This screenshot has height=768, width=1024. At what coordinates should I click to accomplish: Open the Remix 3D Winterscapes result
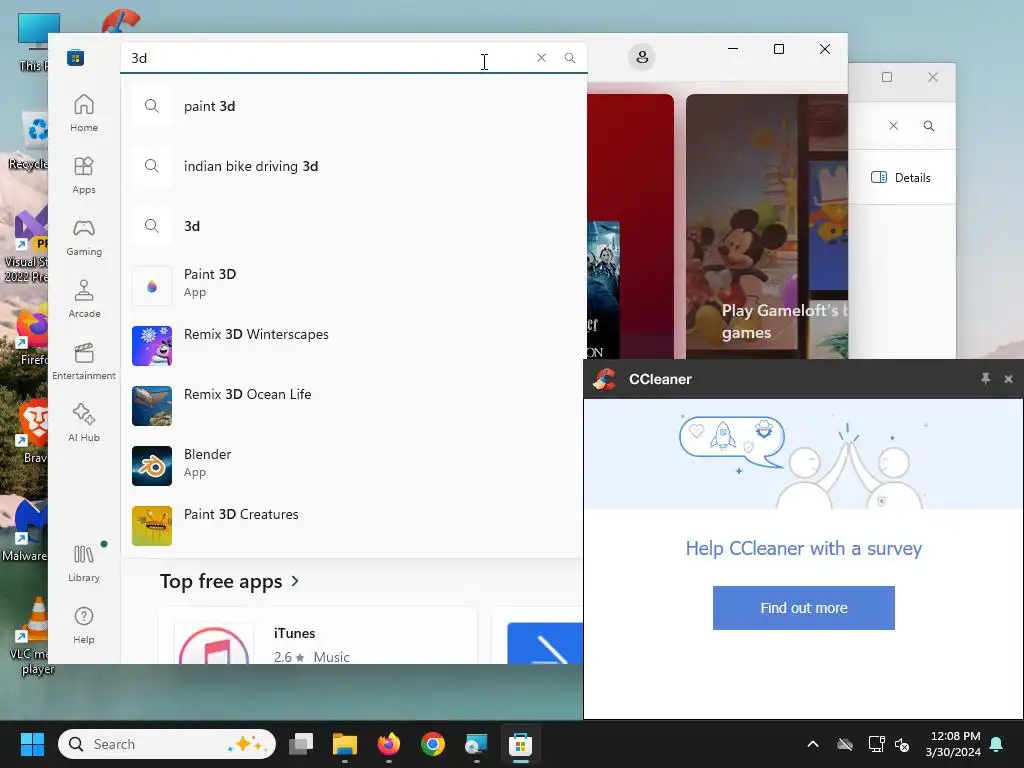tap(353, 345)
